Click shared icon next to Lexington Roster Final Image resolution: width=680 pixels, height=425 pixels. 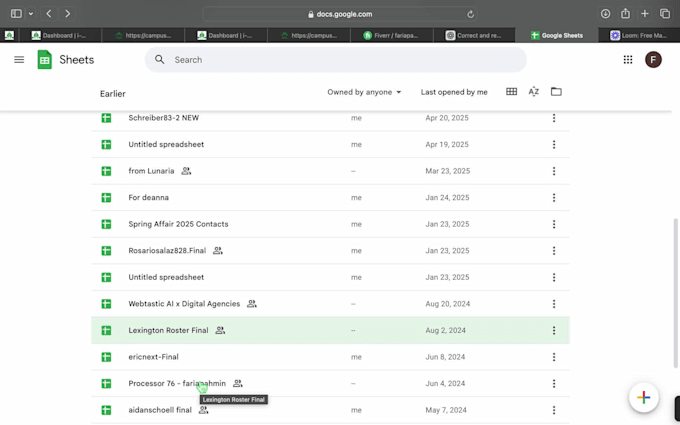point(220,330)
